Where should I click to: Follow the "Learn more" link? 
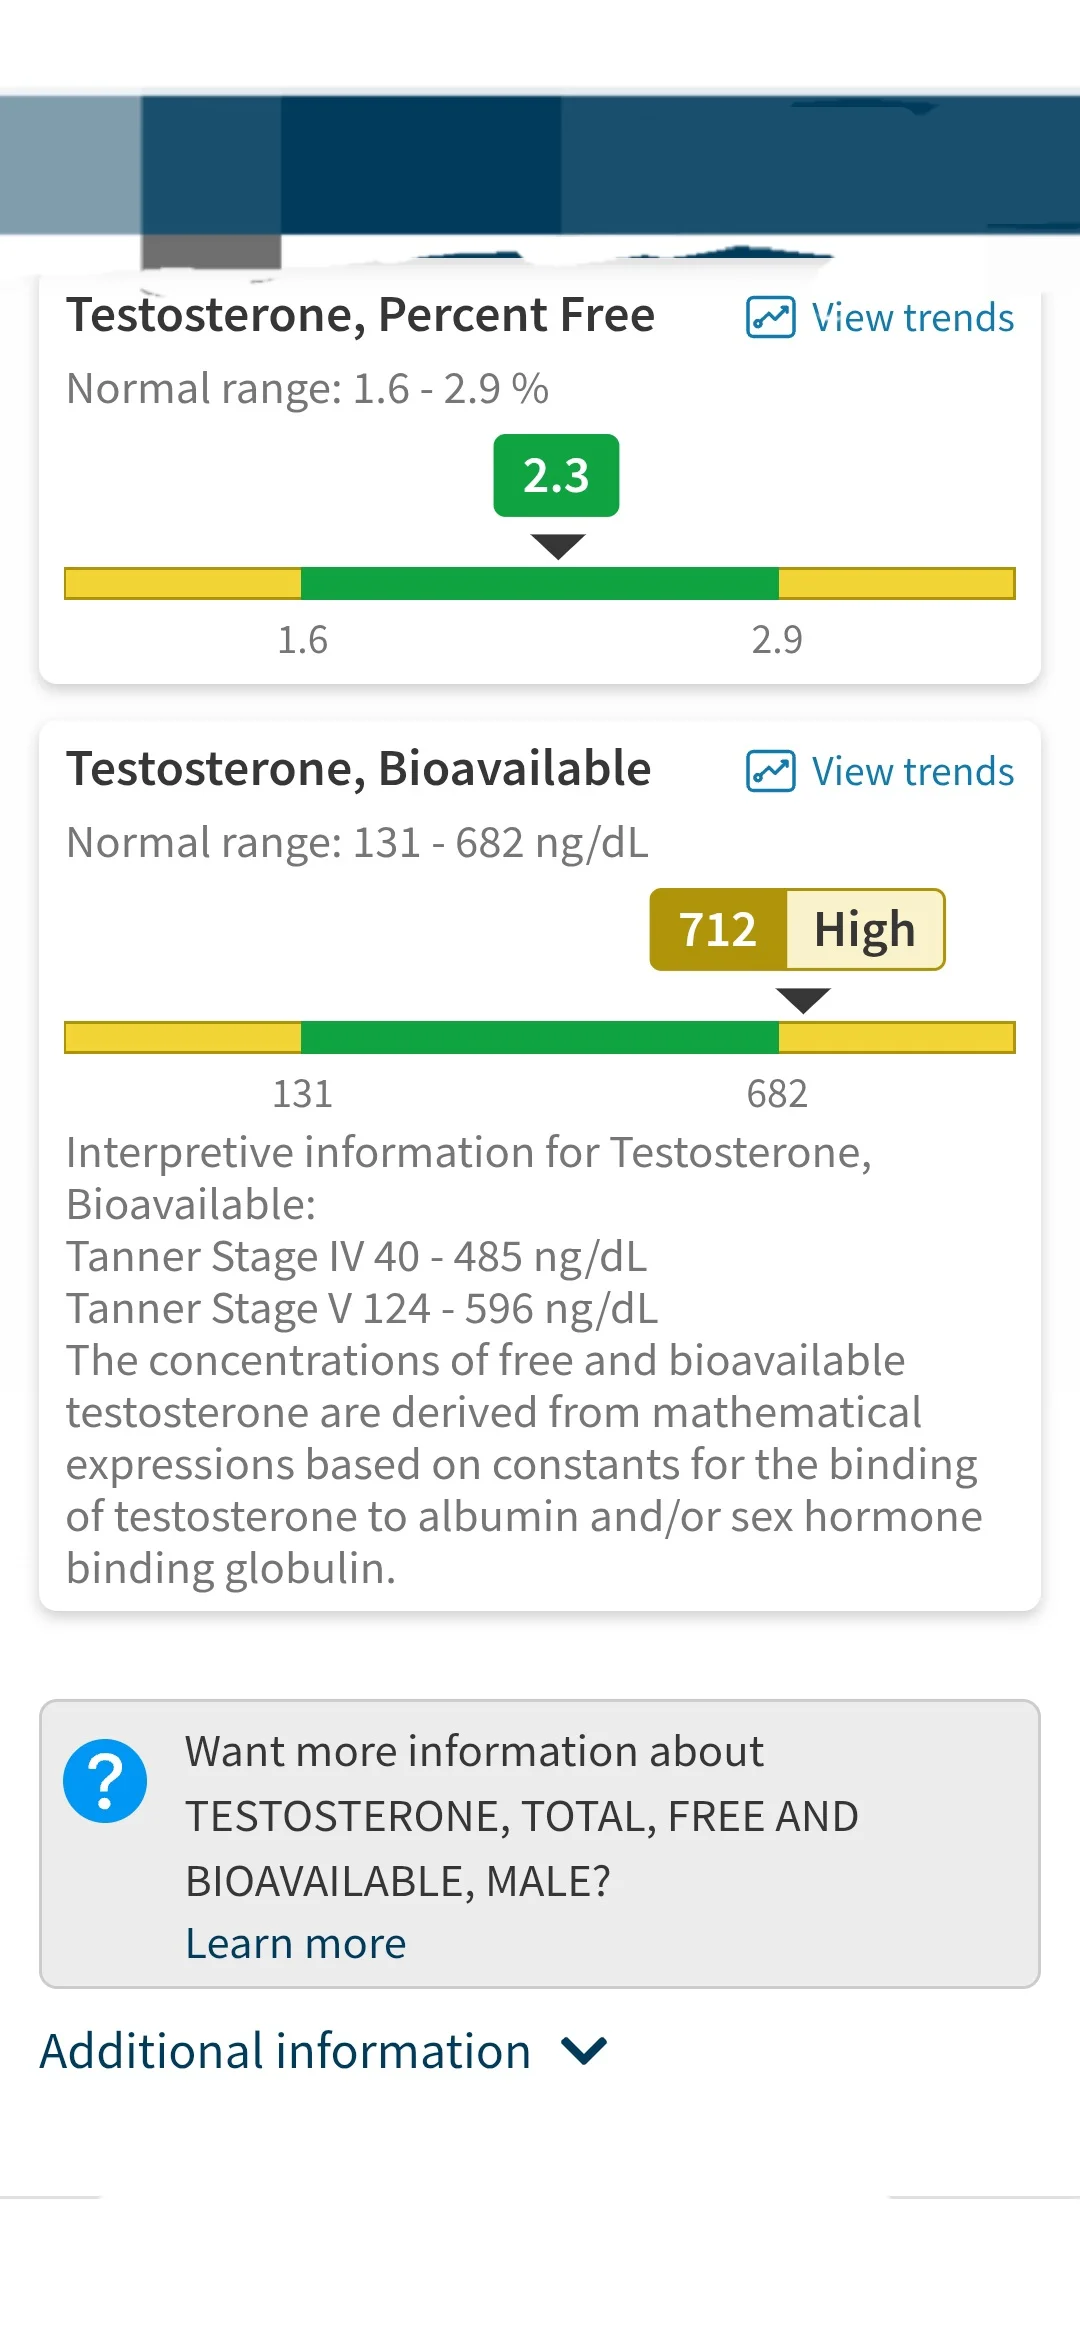pos(296,1943)
